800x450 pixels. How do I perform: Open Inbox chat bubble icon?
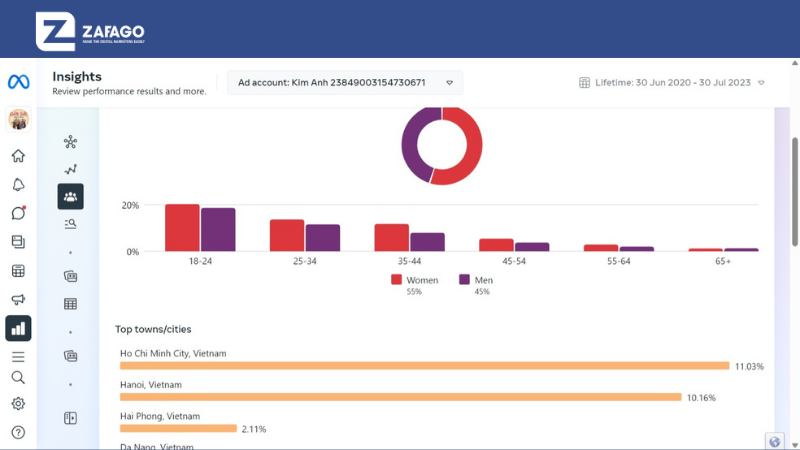click(x=18, y=213)
